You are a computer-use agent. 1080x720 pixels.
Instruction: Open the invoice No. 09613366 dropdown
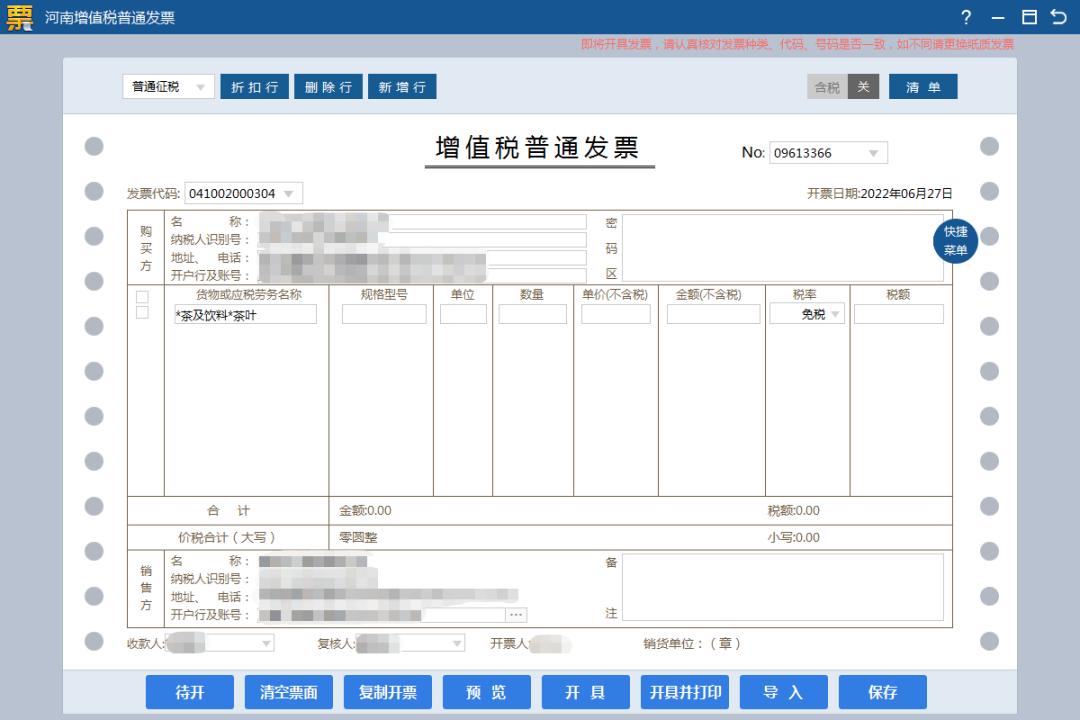point(872,152)
